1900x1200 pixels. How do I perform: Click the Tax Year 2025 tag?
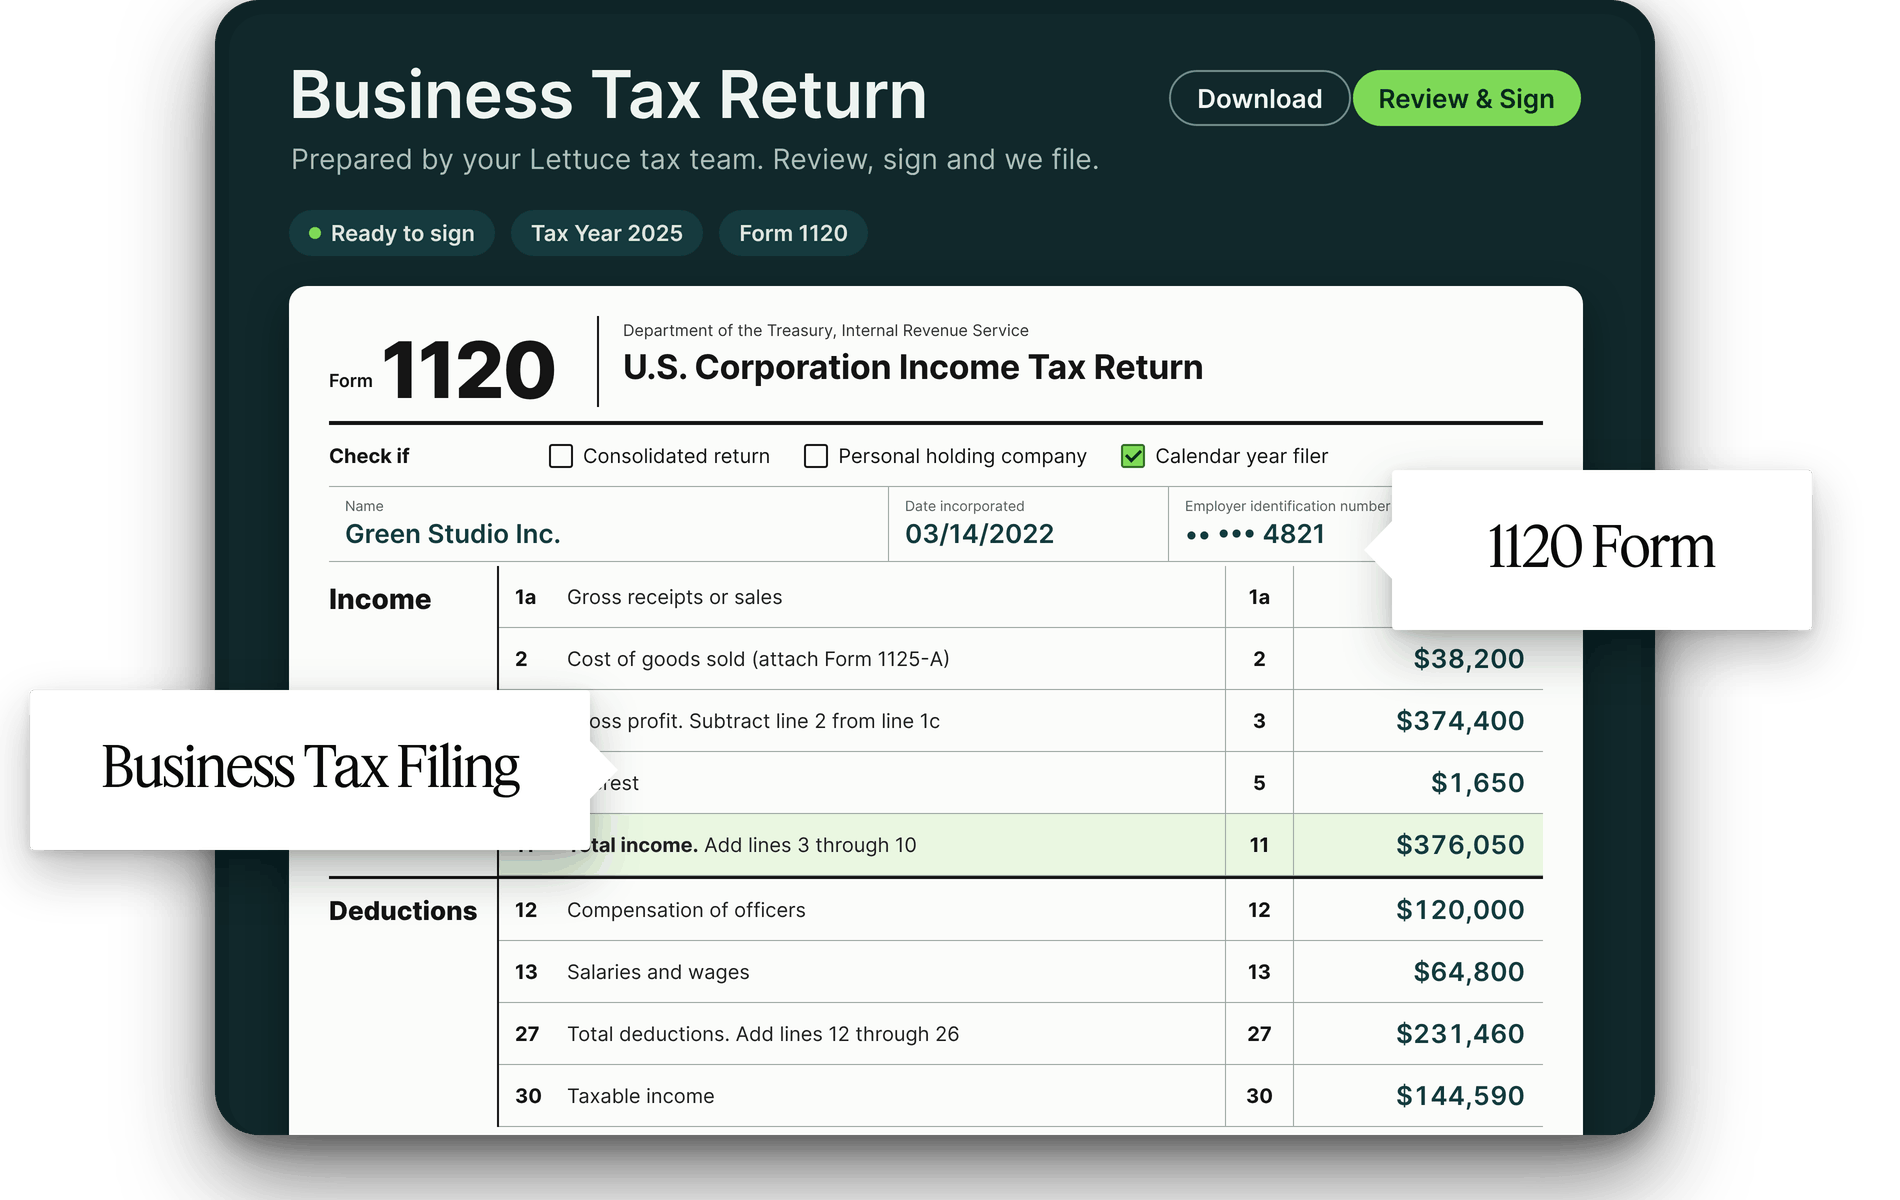click(x=607, y=233)
